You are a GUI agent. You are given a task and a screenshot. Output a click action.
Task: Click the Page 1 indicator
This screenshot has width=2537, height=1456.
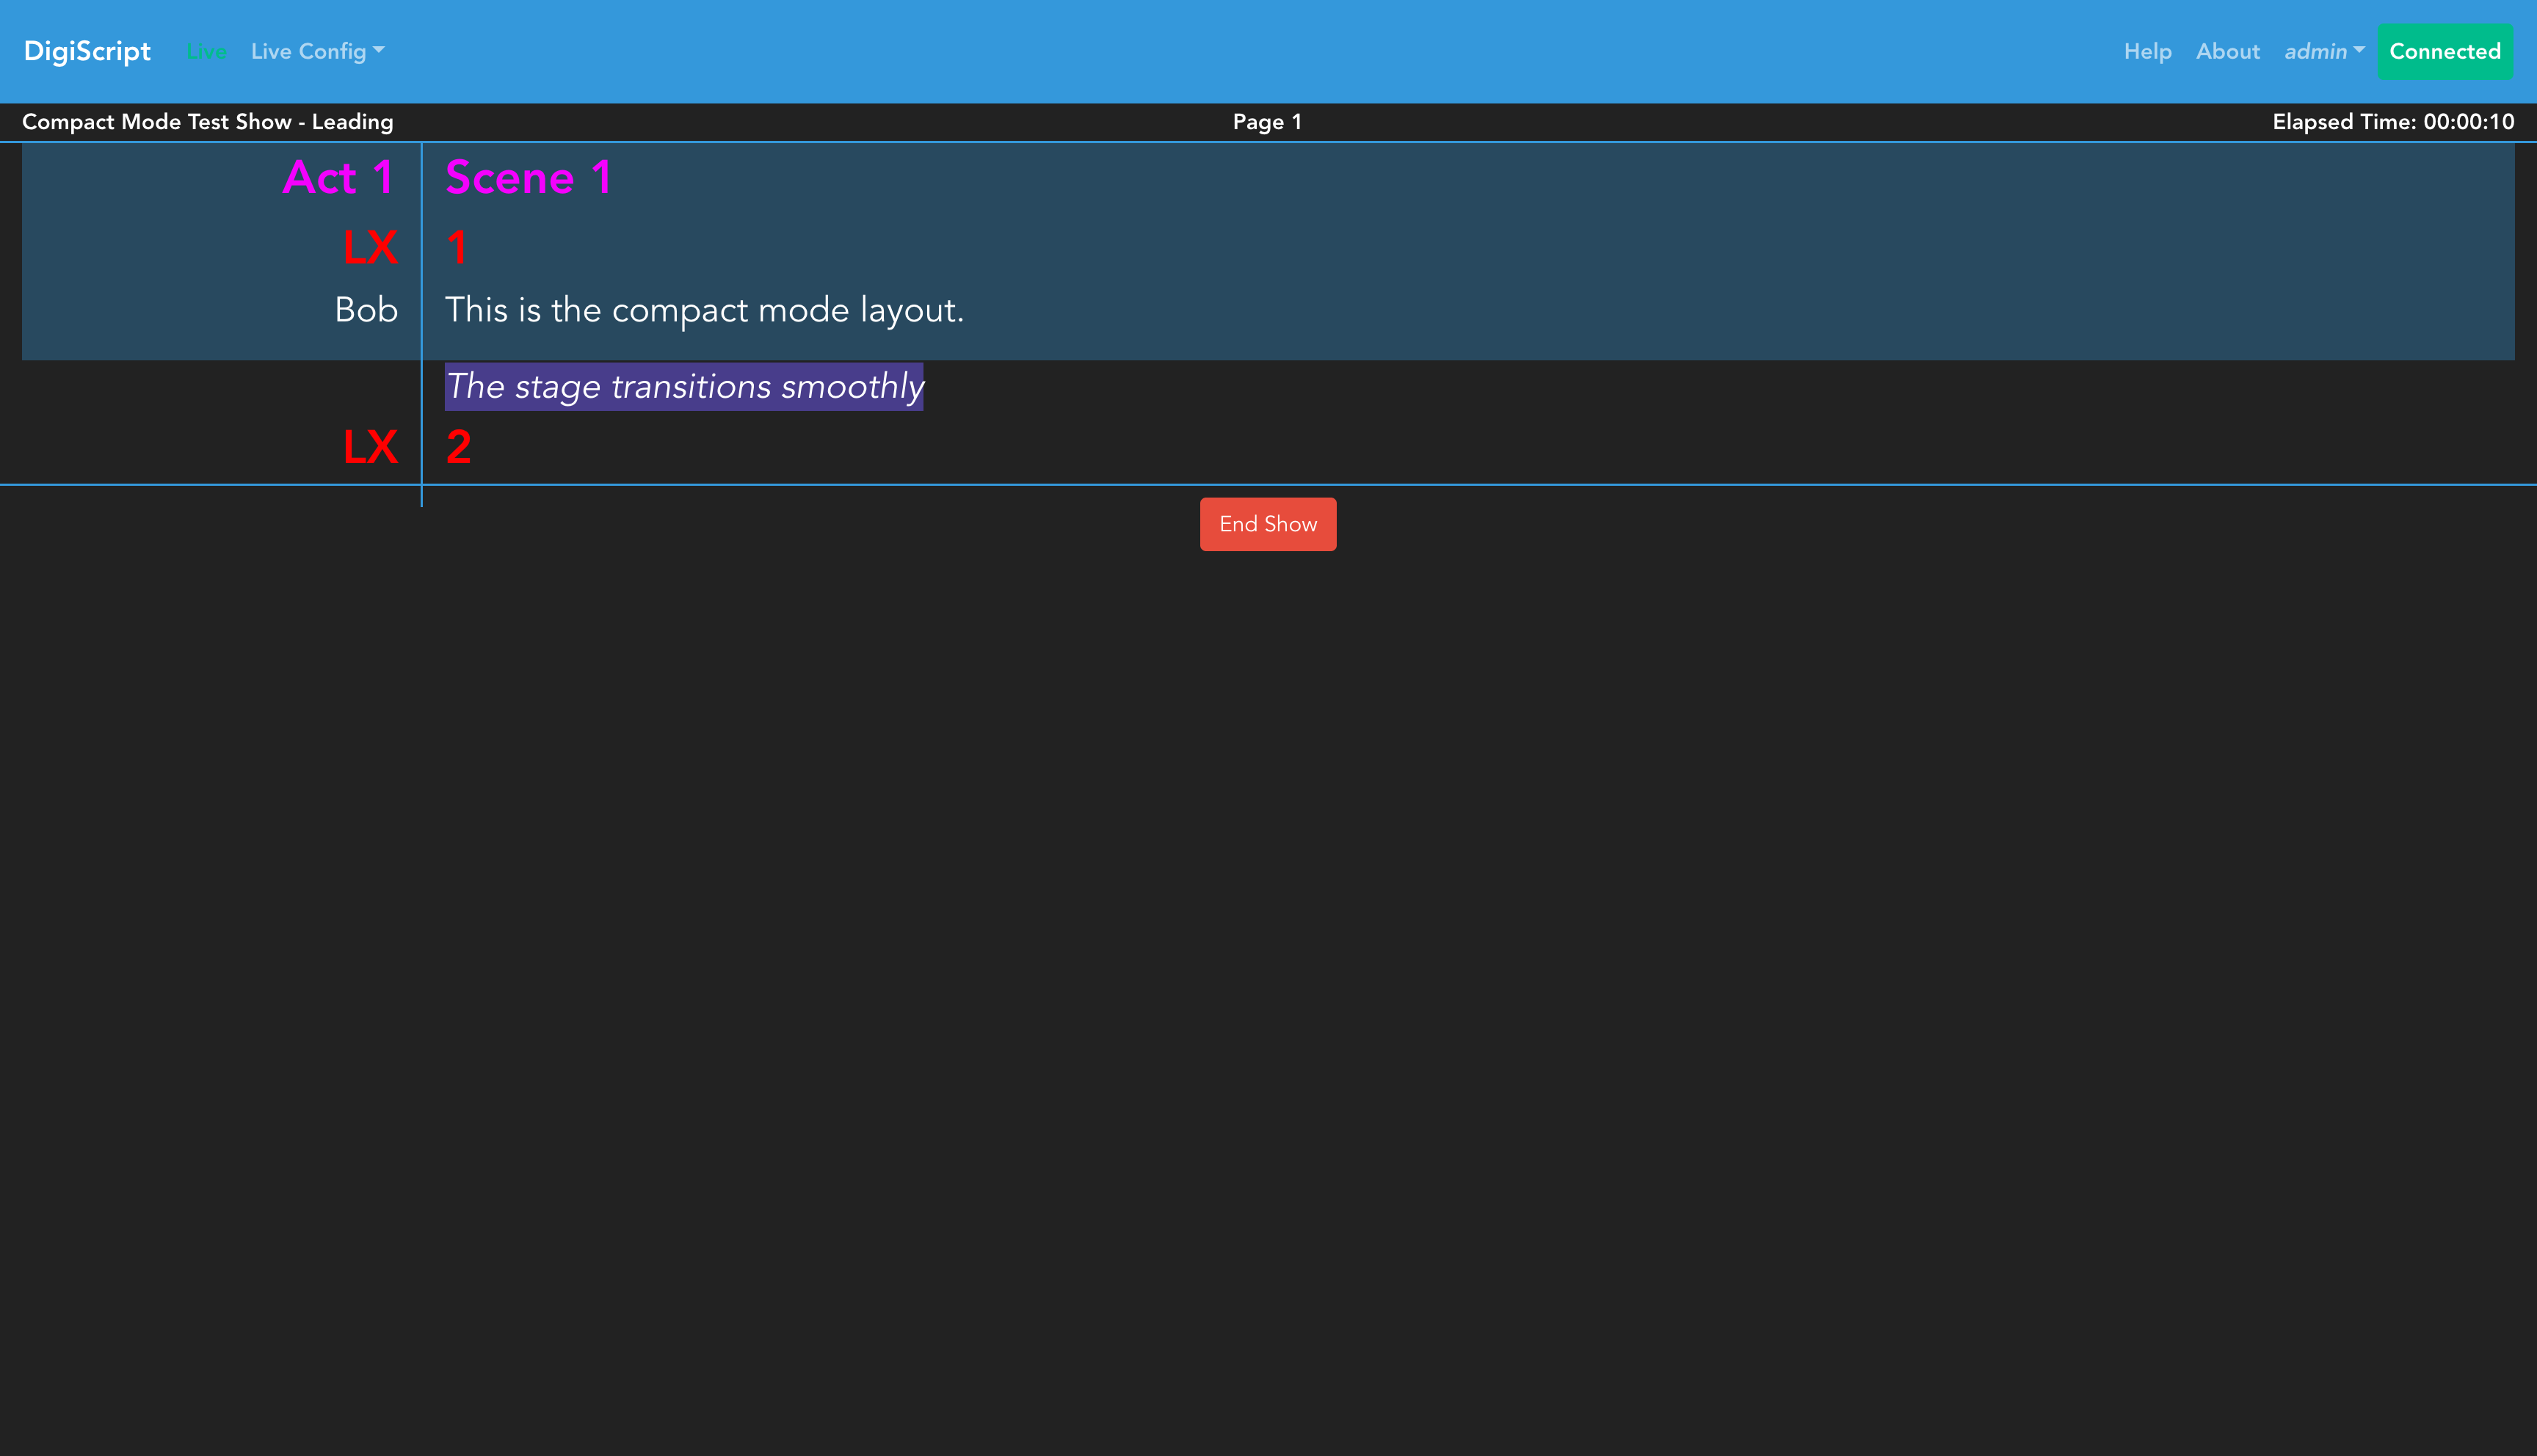1267,122
